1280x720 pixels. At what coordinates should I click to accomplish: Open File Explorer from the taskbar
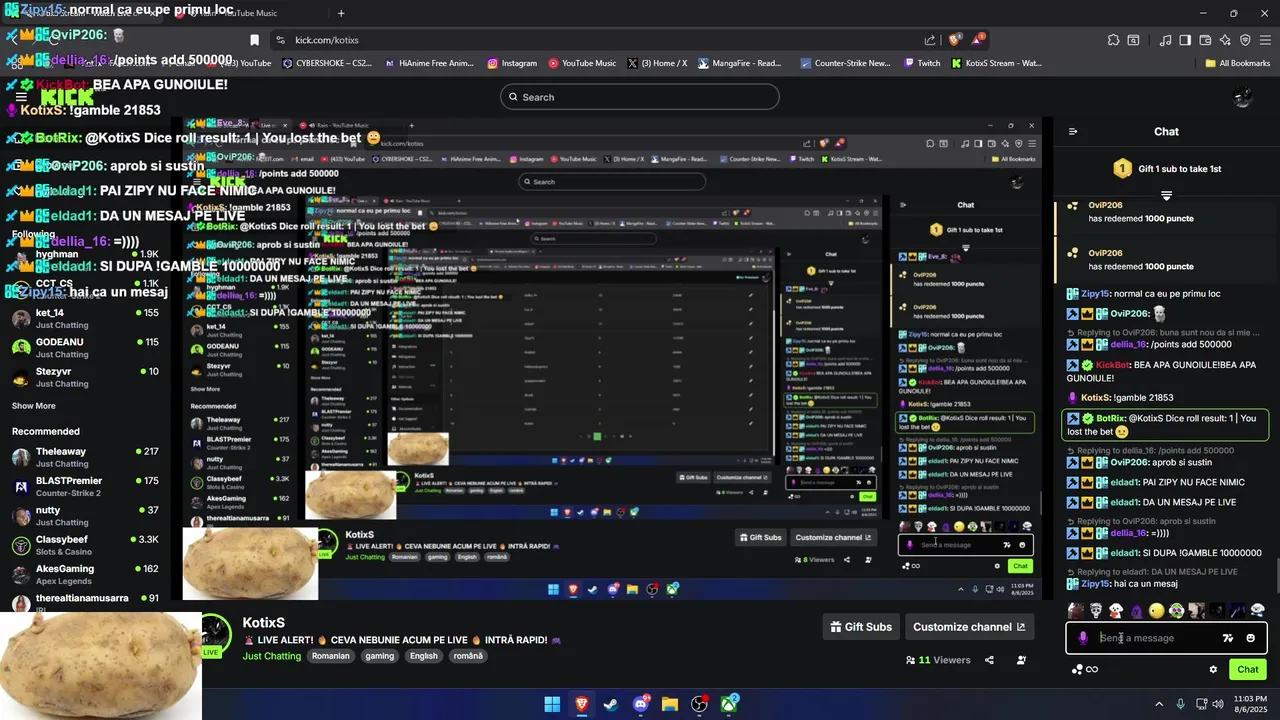(x=670, y=704)
